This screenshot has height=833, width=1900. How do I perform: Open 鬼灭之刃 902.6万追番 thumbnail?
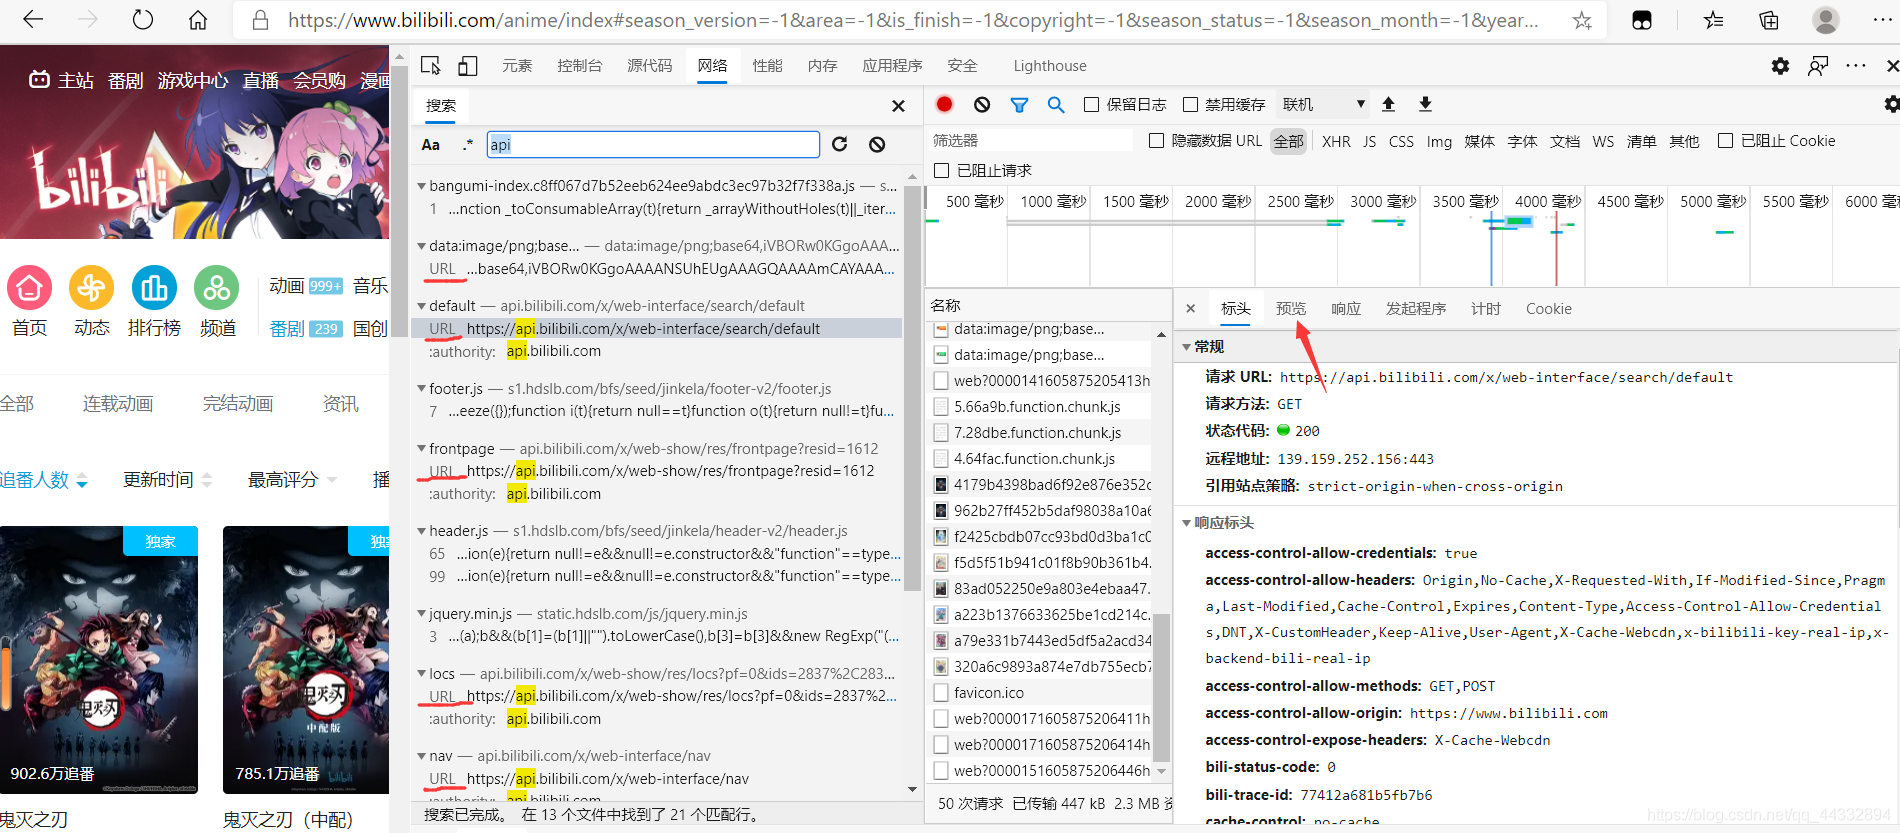coord(99,660)
